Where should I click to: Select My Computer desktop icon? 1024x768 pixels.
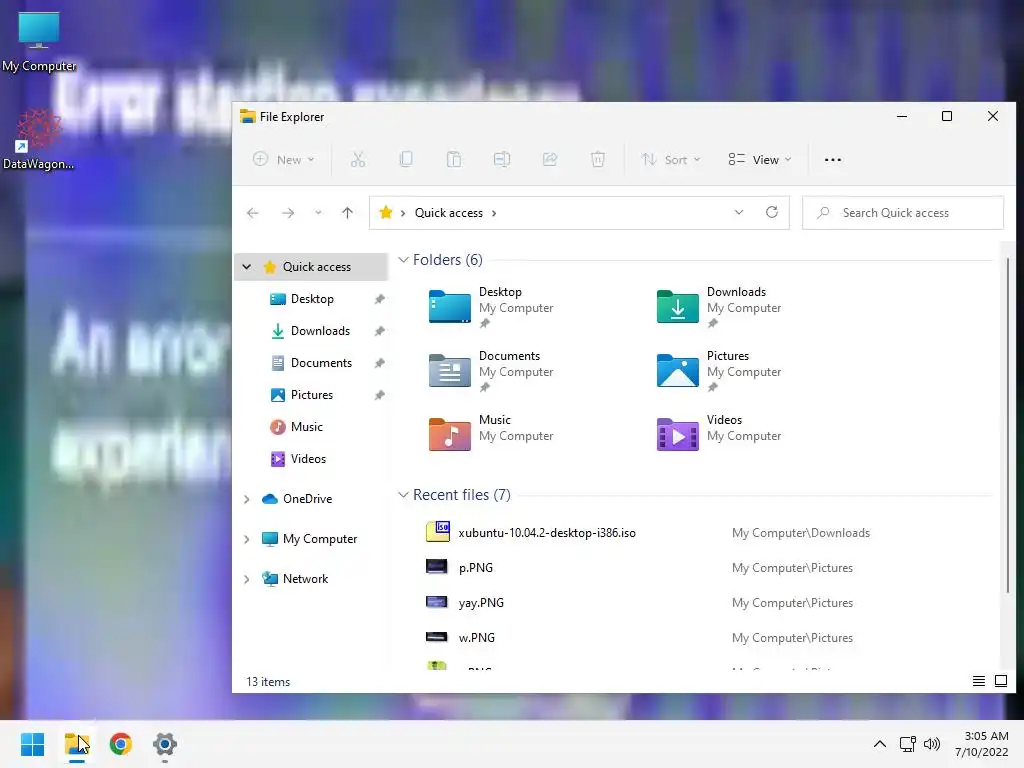point(39,42)
